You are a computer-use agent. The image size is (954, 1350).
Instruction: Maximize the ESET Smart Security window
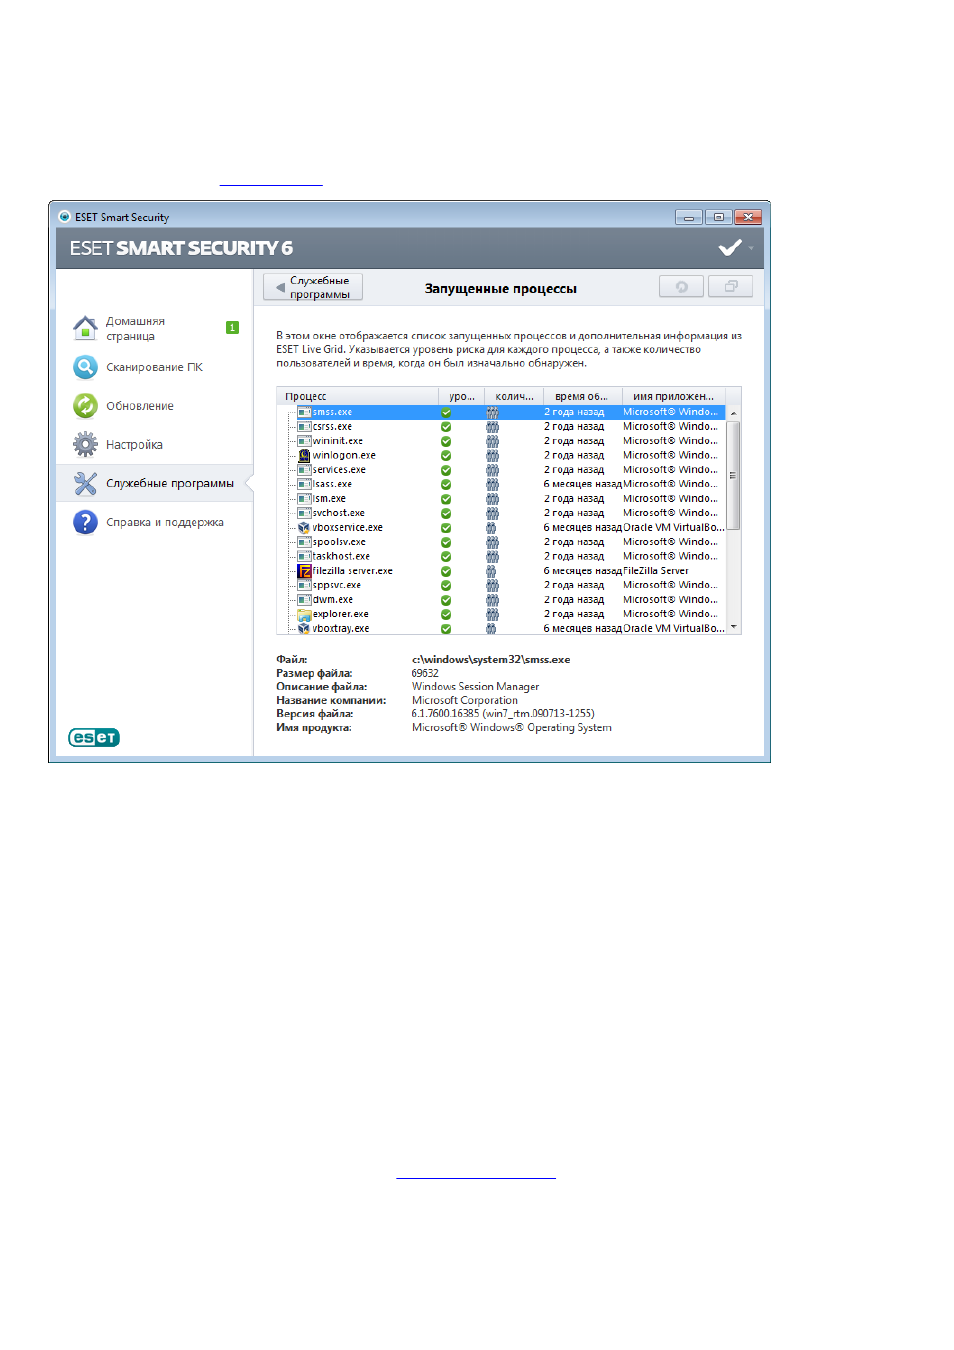pyautogui.click(x=718, y=217)
